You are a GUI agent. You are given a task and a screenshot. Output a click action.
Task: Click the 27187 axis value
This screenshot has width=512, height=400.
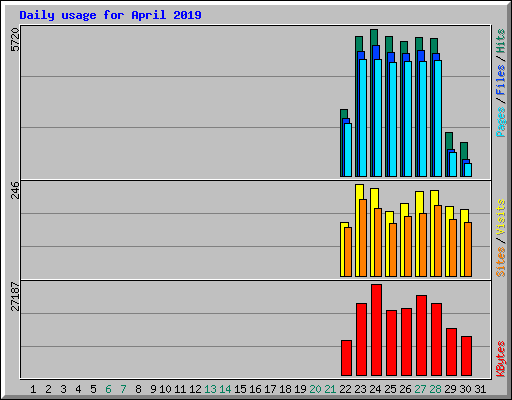(15, 296)
